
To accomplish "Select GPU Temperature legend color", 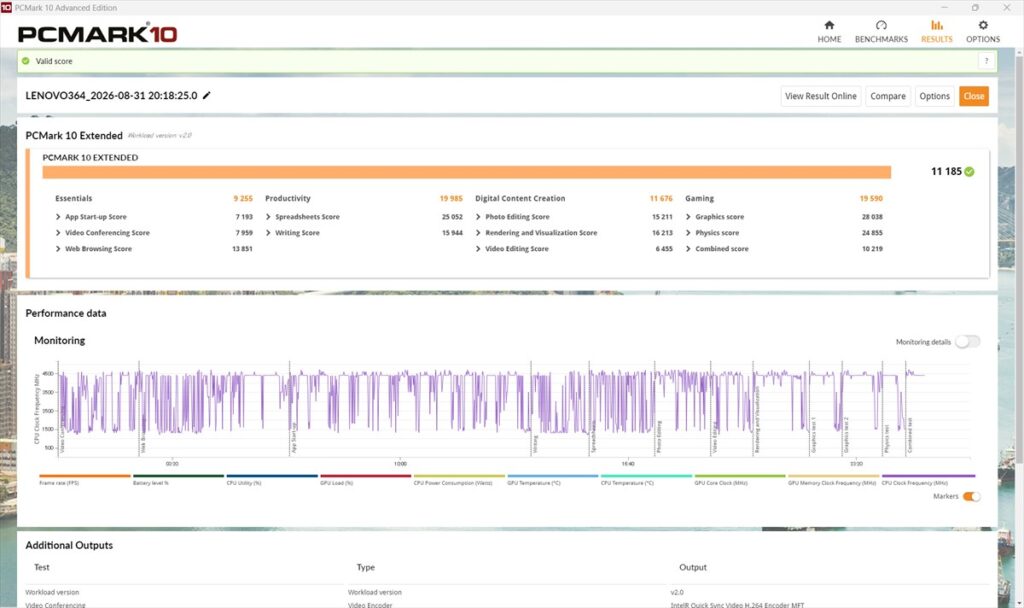I will pos(552,476).
